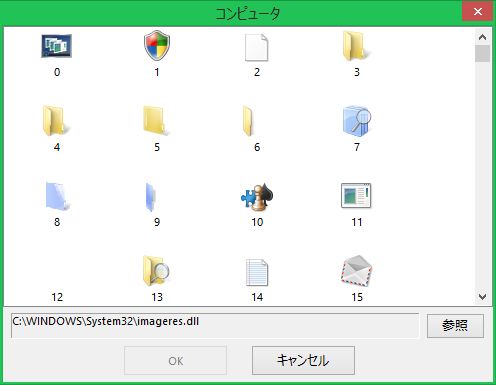Click the label 12 of blank icon
Image resolution: width=496 pixels, height=385 pixels.
pyautogui.click(x=57, y=297)
